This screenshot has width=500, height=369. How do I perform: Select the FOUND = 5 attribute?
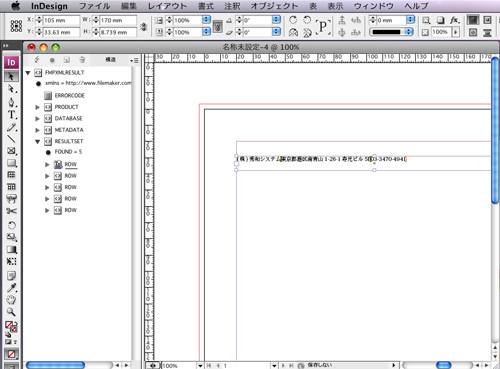point(64,152)
